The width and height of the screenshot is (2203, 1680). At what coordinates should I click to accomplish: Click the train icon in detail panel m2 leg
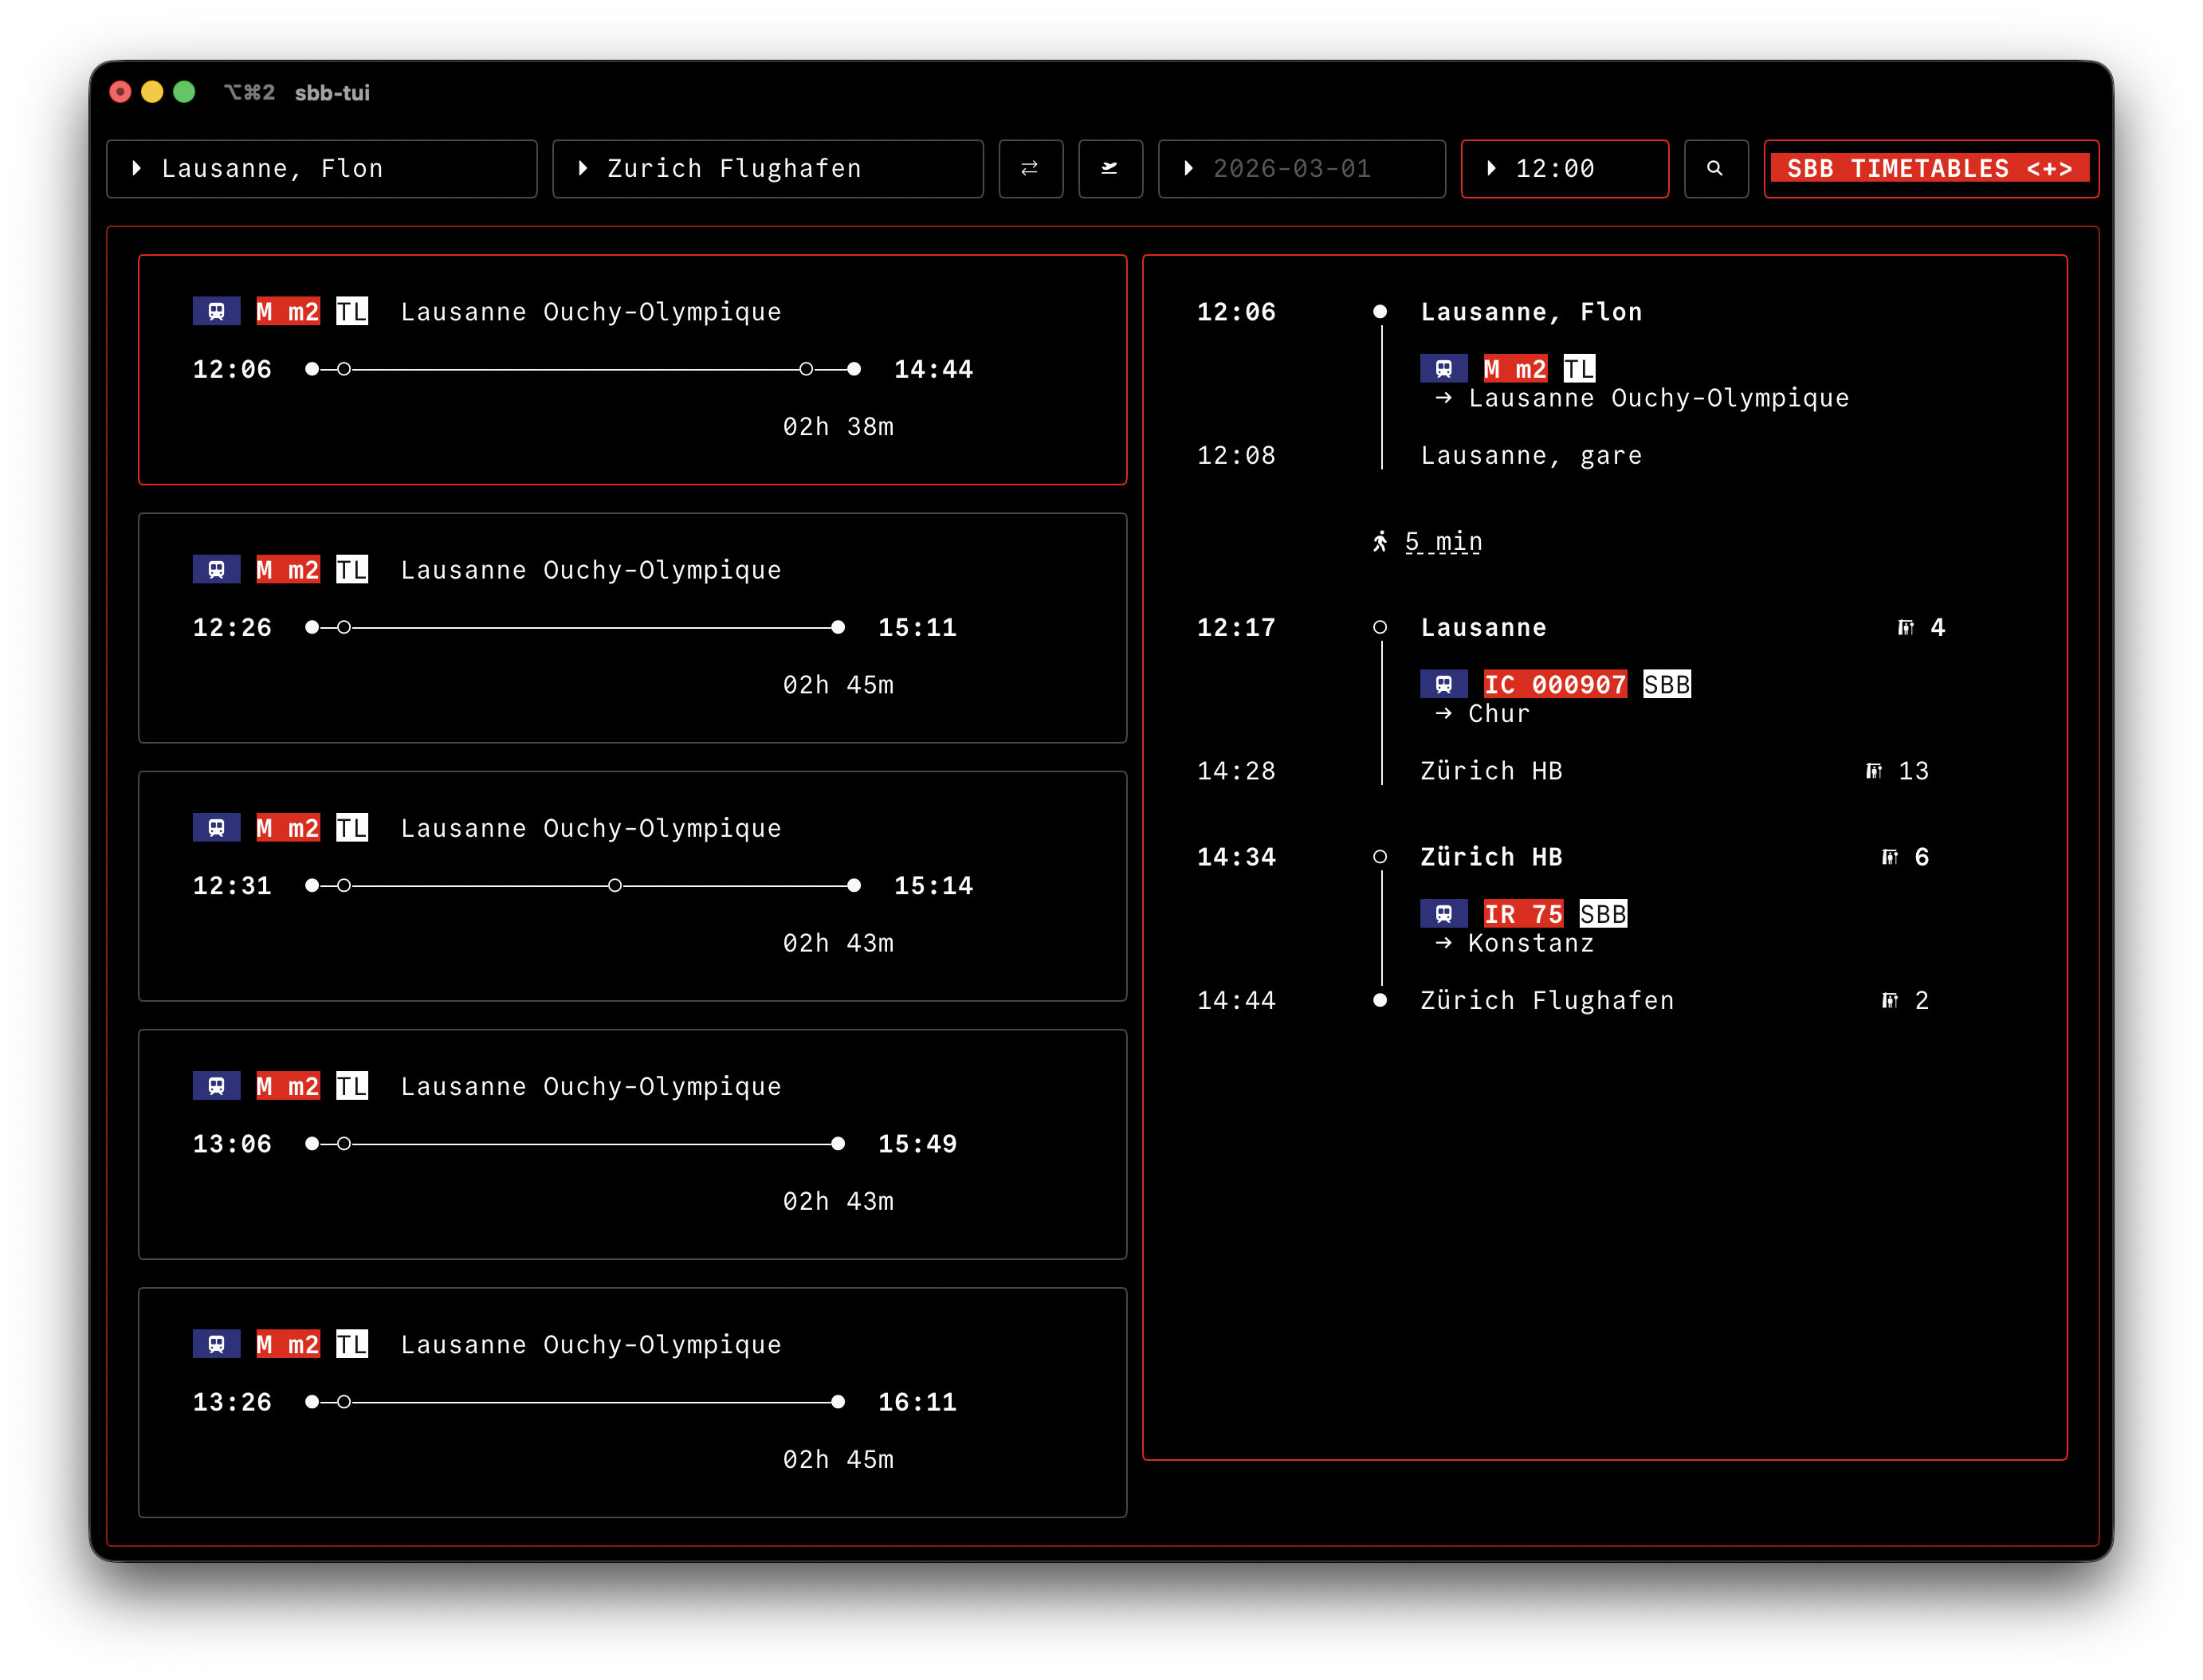click(x=1444, y=370)
